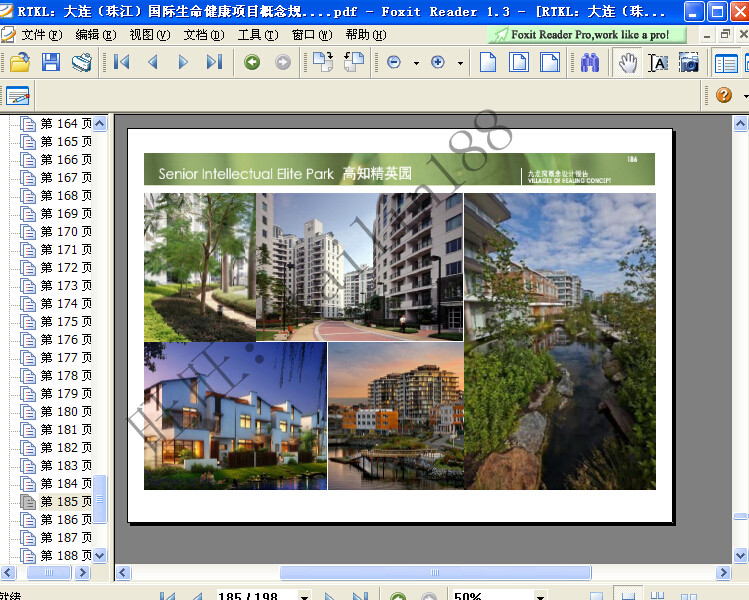Select 第 180 页 in the page list

click(x=66, y=411)
